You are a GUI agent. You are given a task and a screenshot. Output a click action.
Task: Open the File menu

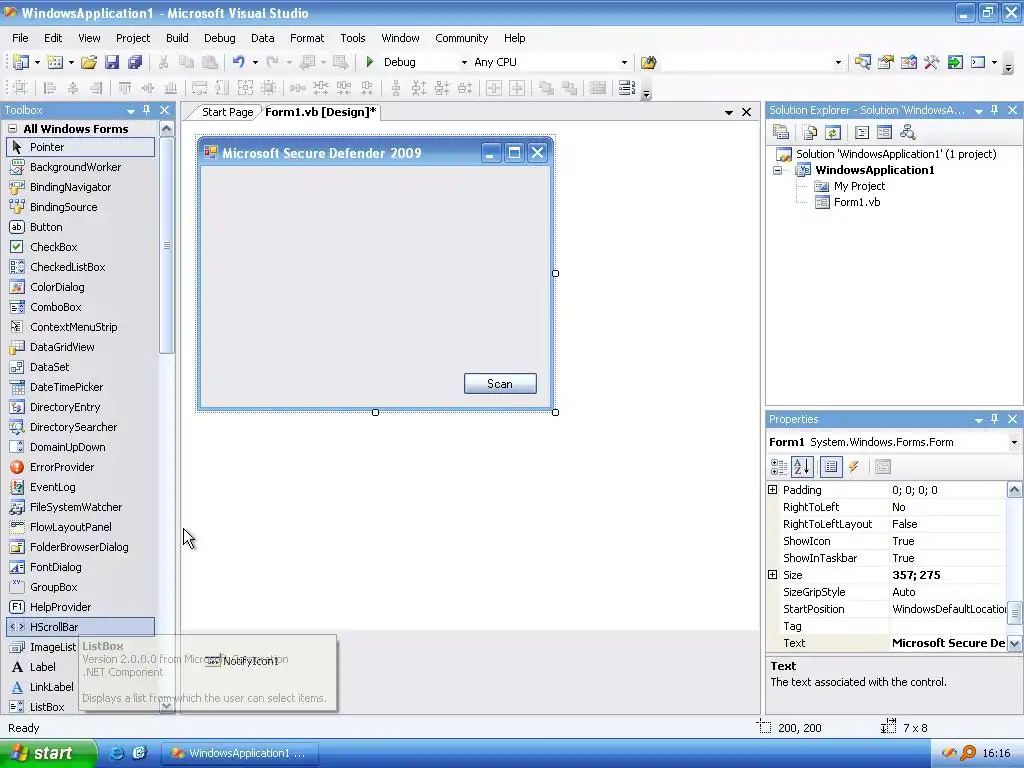click(x=20, y=38)
